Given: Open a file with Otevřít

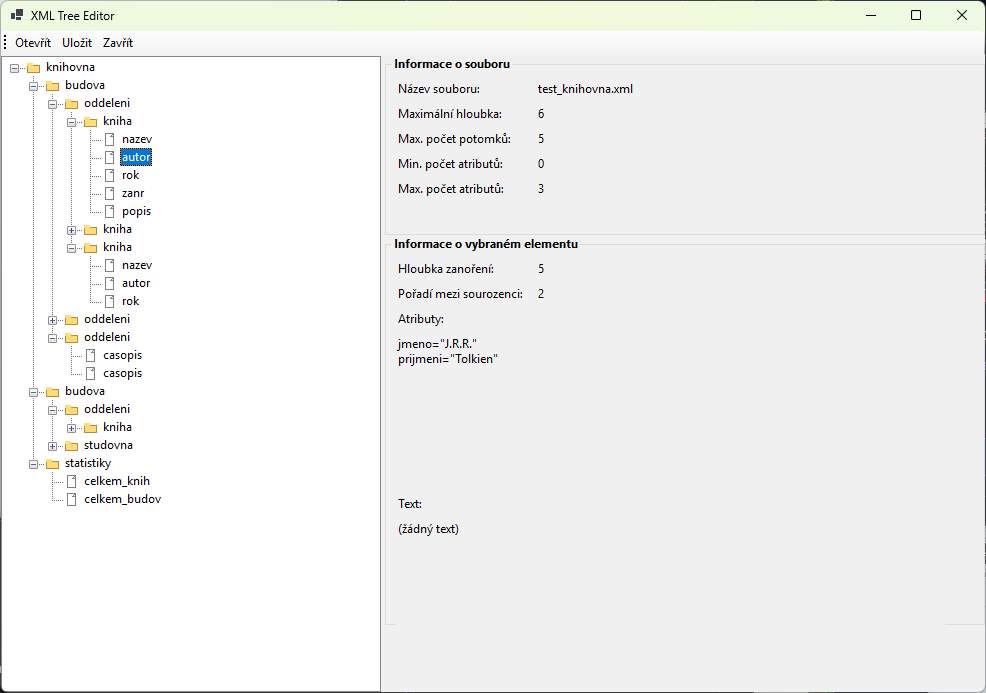Looking at the screenshot, I should point(33,43).
